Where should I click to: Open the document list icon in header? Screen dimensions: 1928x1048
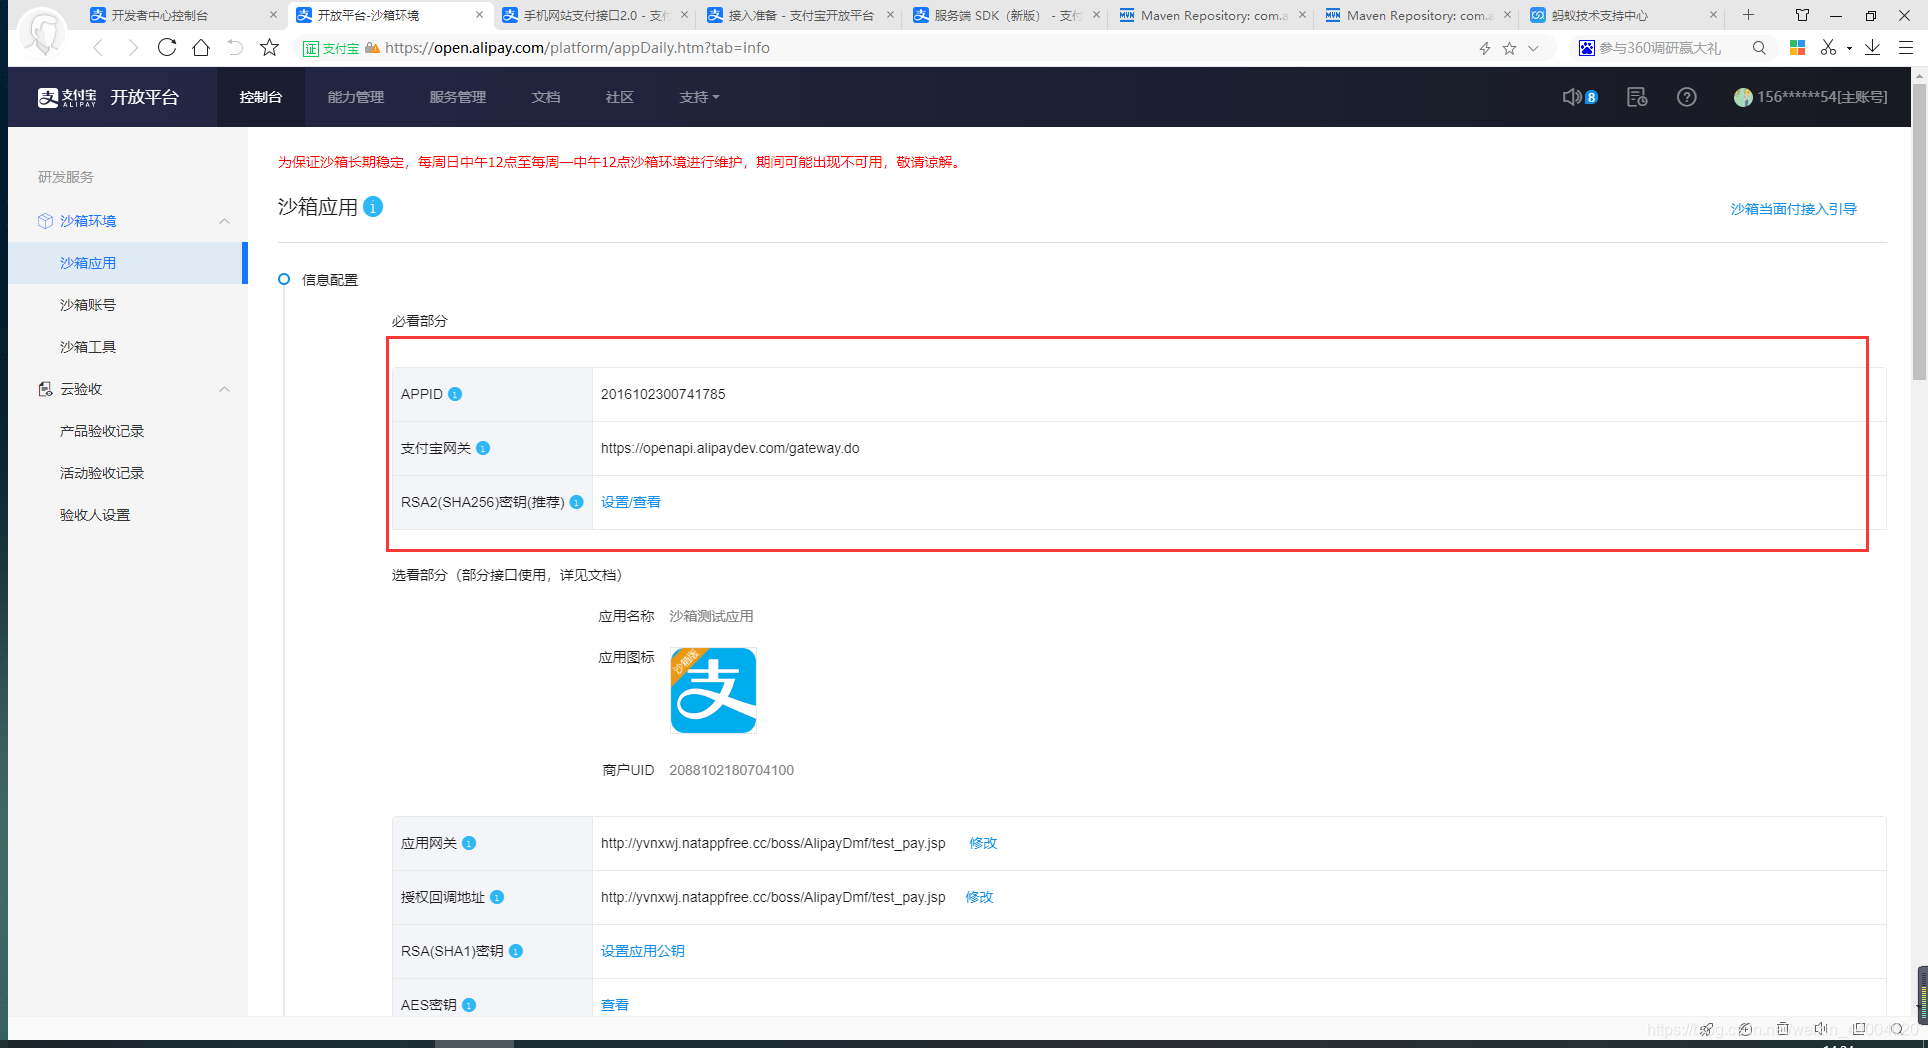[x=1637, y=97]
